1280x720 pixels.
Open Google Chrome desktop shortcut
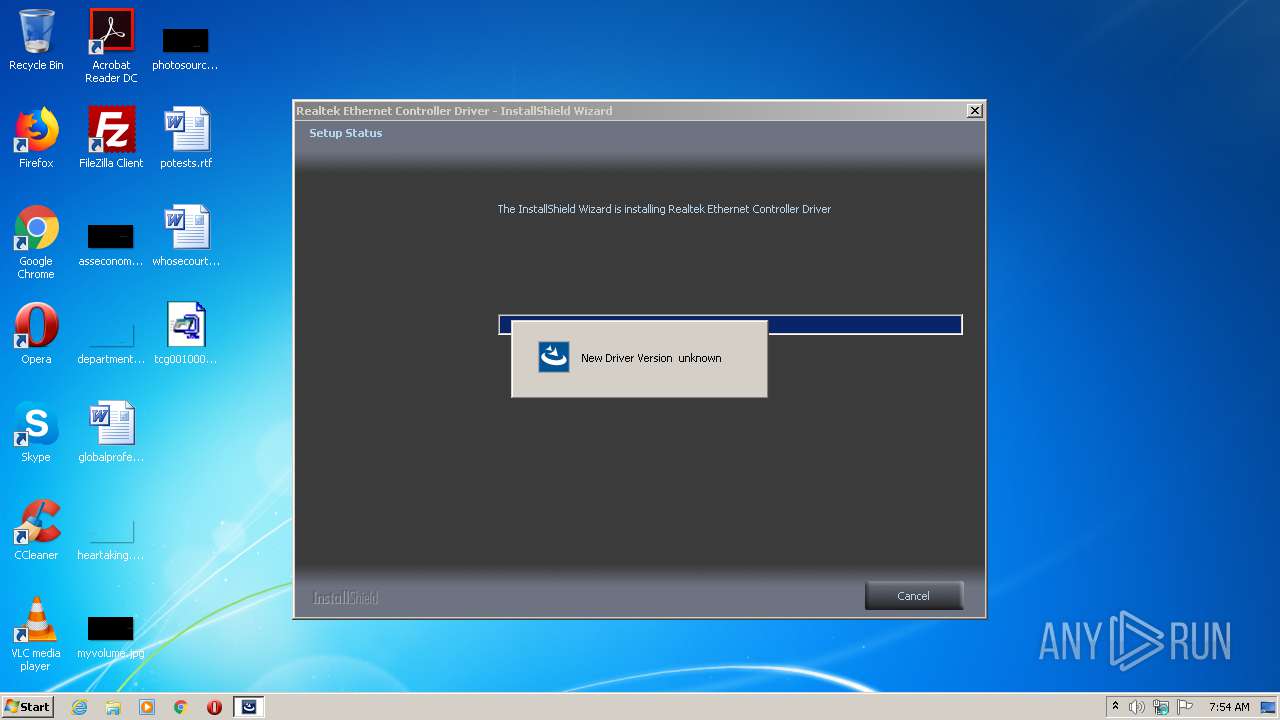click(36, 242)
